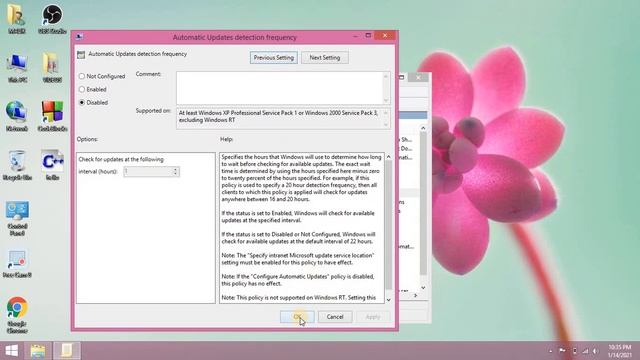Screen dimensions: 640x360
Task: Open the Control Panel desktop icon
Action: point(17,218)
